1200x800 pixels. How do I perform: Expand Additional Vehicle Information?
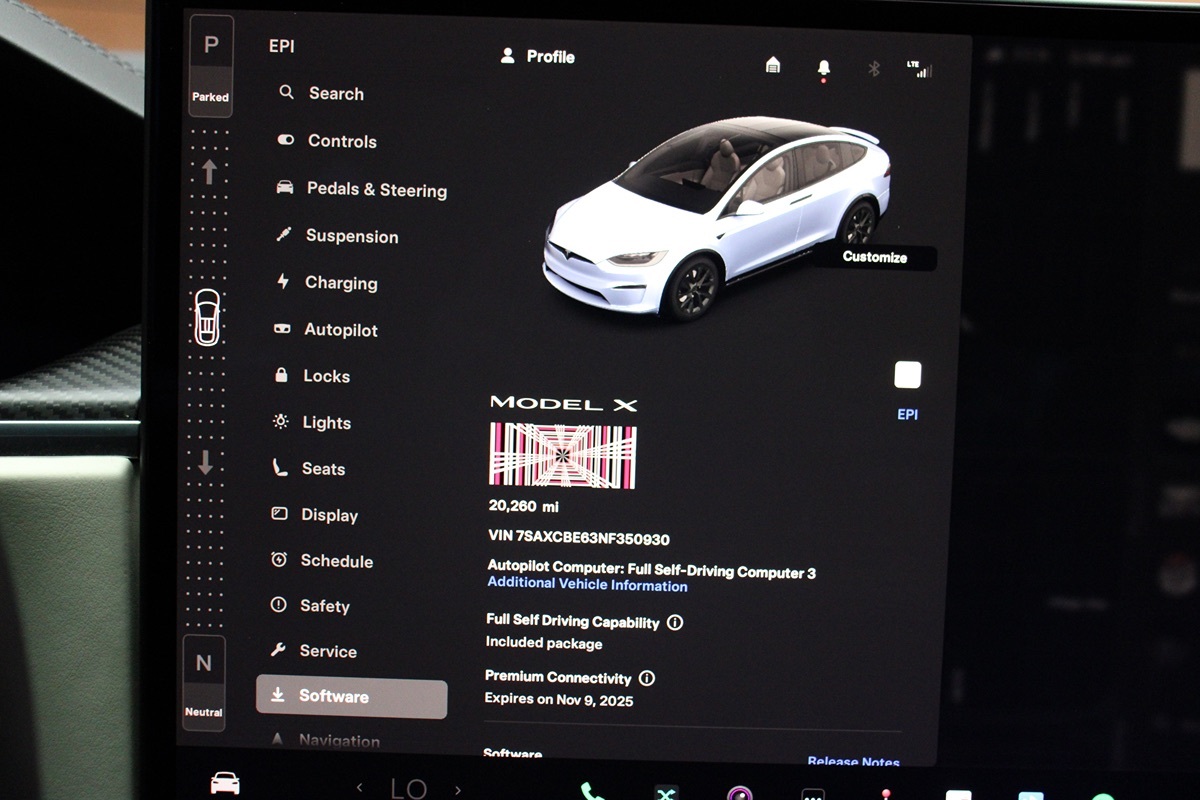(586, 585)
